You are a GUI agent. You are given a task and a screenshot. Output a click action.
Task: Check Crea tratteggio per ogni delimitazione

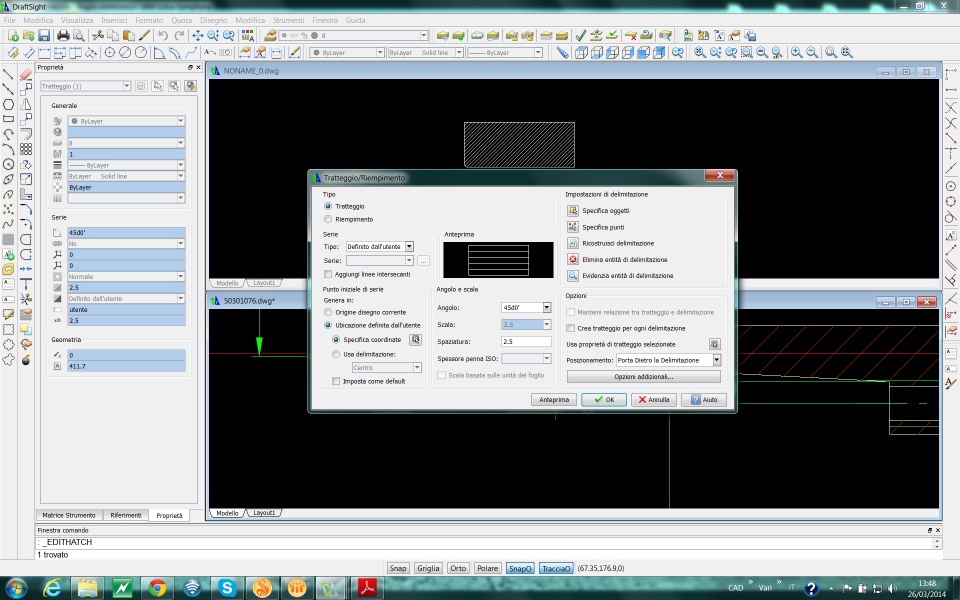pyautogui.click(x=571, y=328)
